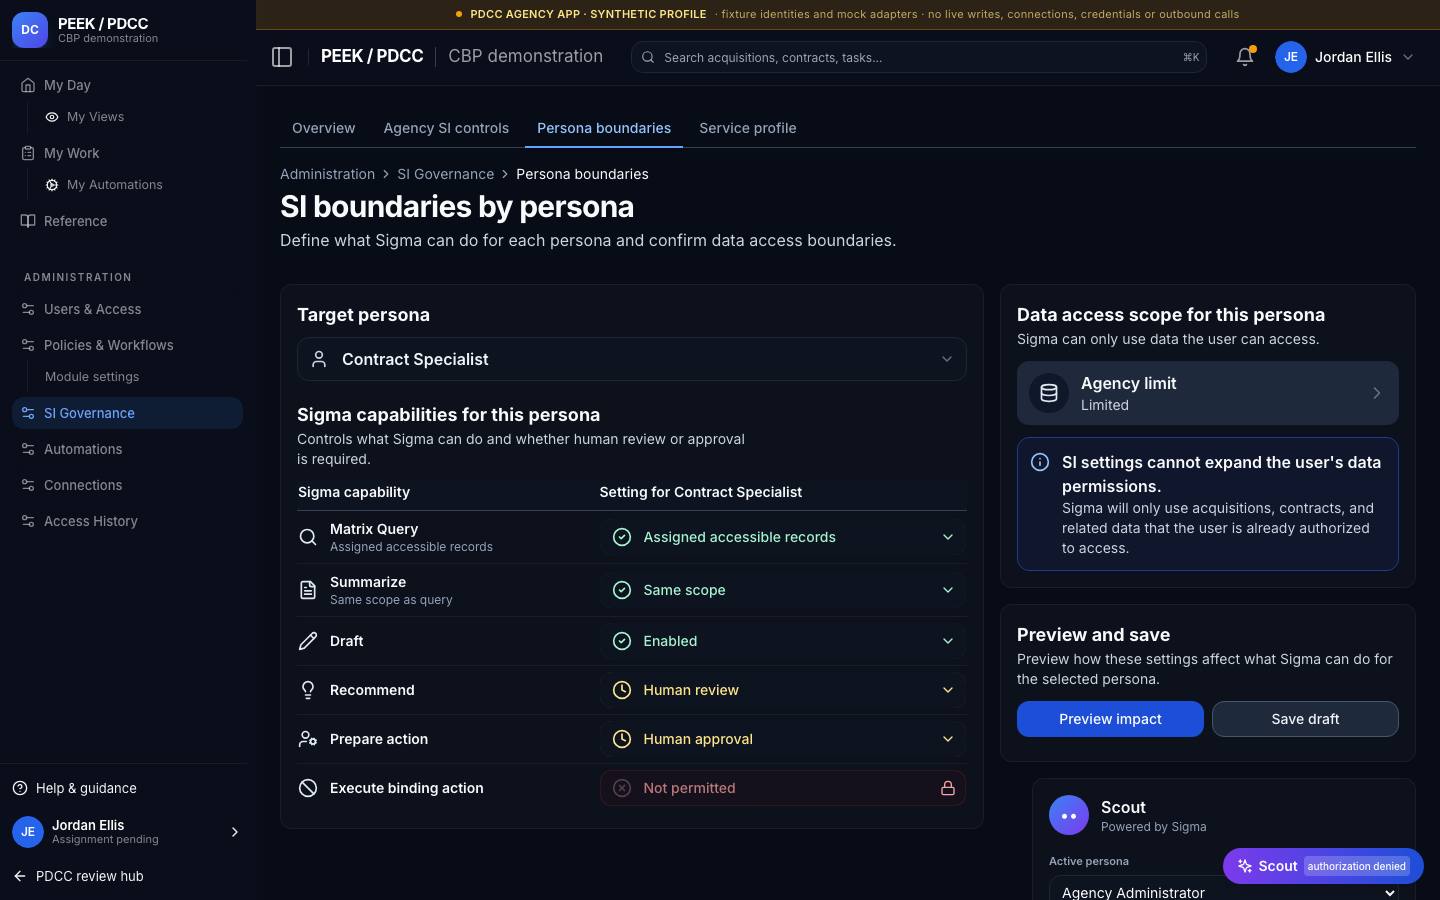Click the Preview impact button
The width and height of the screenshot is (1440, 900).
(1110, 719)
